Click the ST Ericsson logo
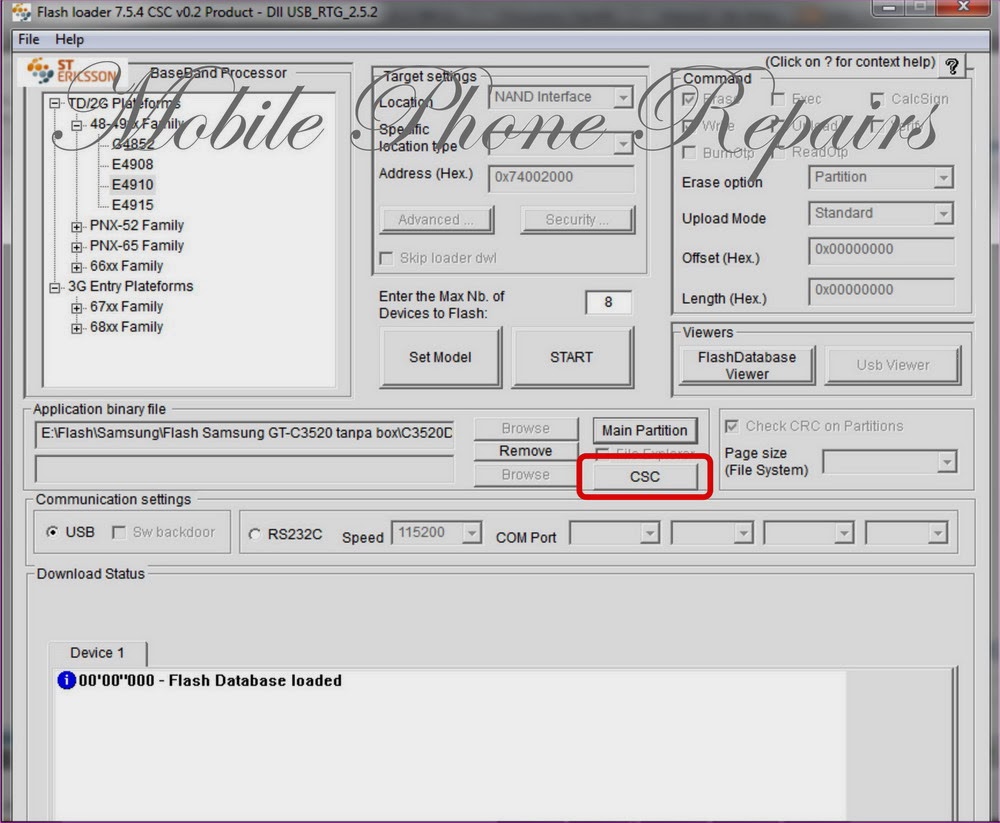 (x=73, y=71)
